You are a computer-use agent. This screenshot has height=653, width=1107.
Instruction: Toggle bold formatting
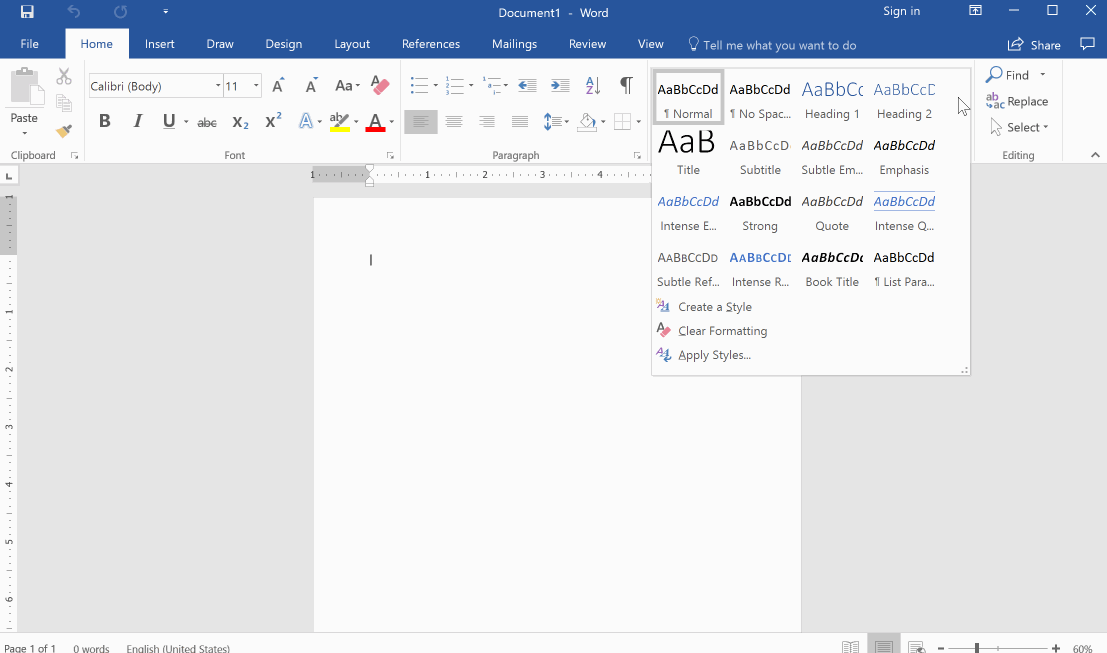point(105,120)
